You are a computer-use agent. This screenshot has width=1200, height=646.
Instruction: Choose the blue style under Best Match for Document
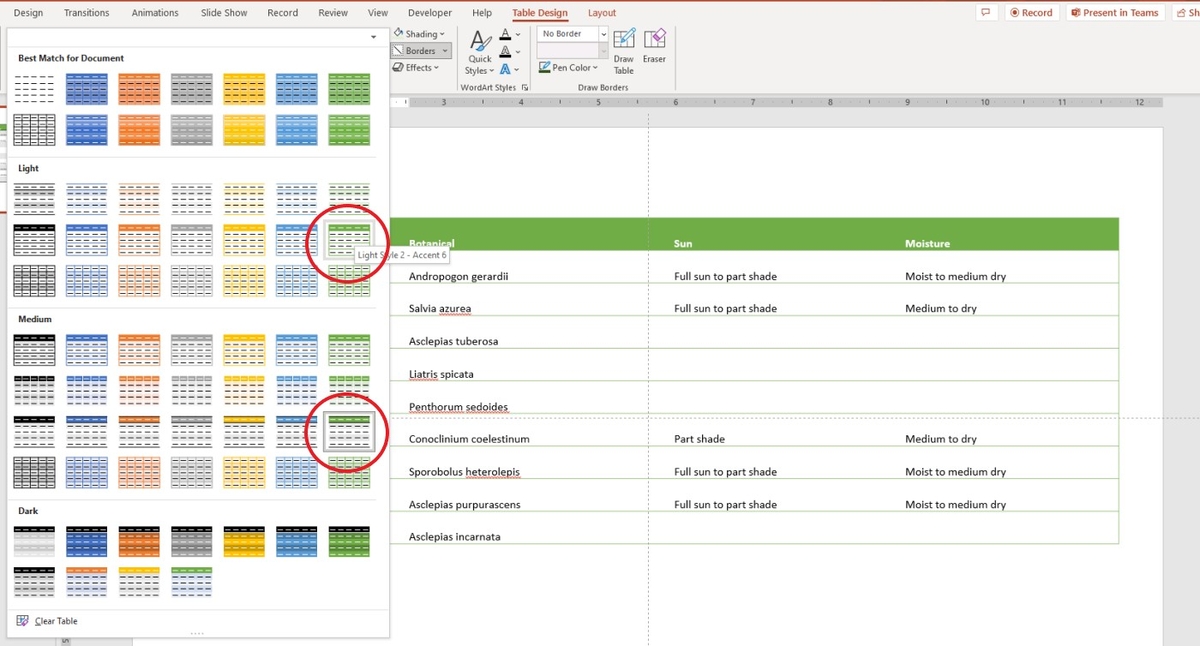87,88
